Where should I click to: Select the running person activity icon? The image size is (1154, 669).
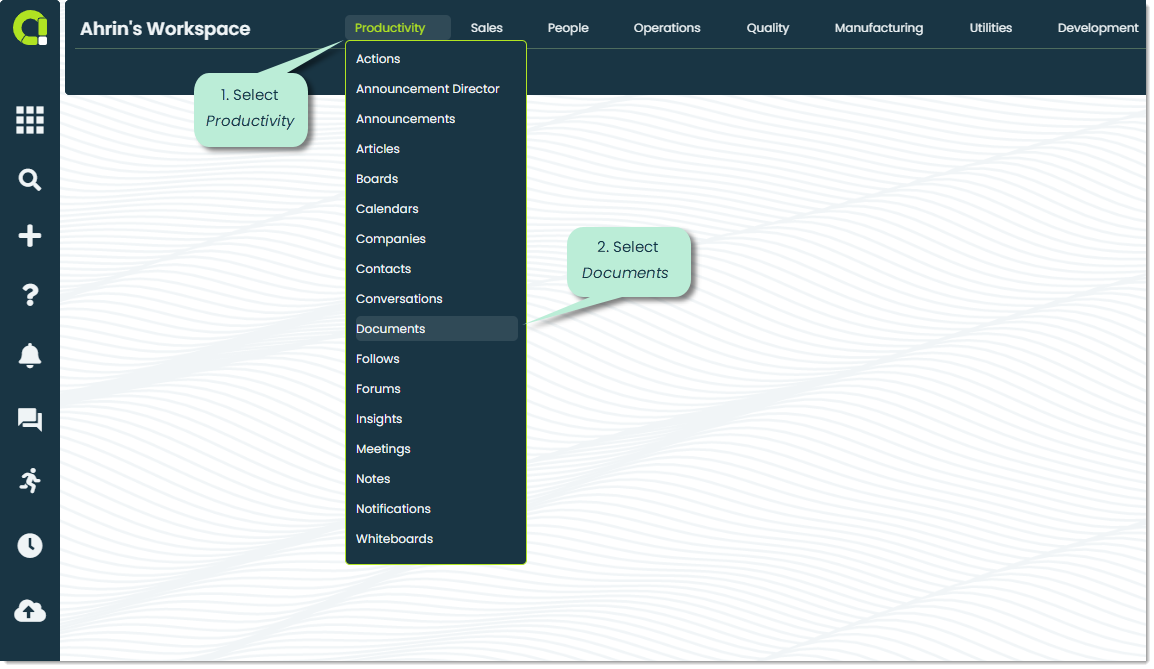pos(30,481)
